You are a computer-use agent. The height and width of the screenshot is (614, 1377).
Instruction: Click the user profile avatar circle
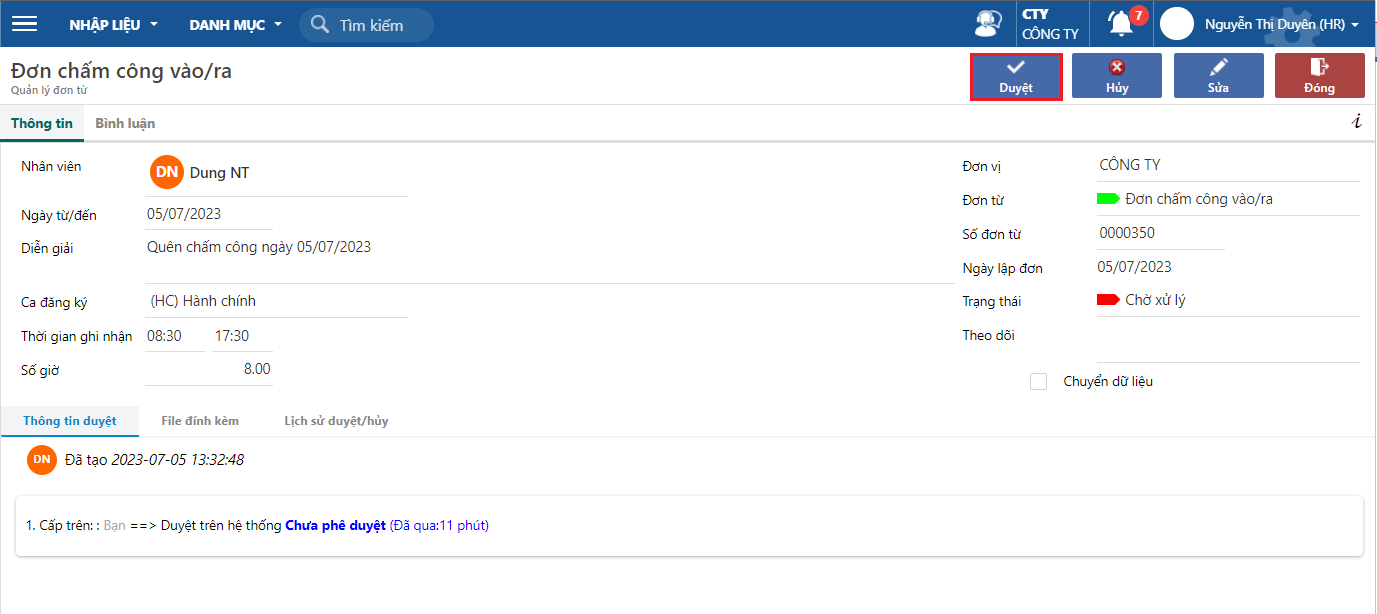click(1176, 24)
